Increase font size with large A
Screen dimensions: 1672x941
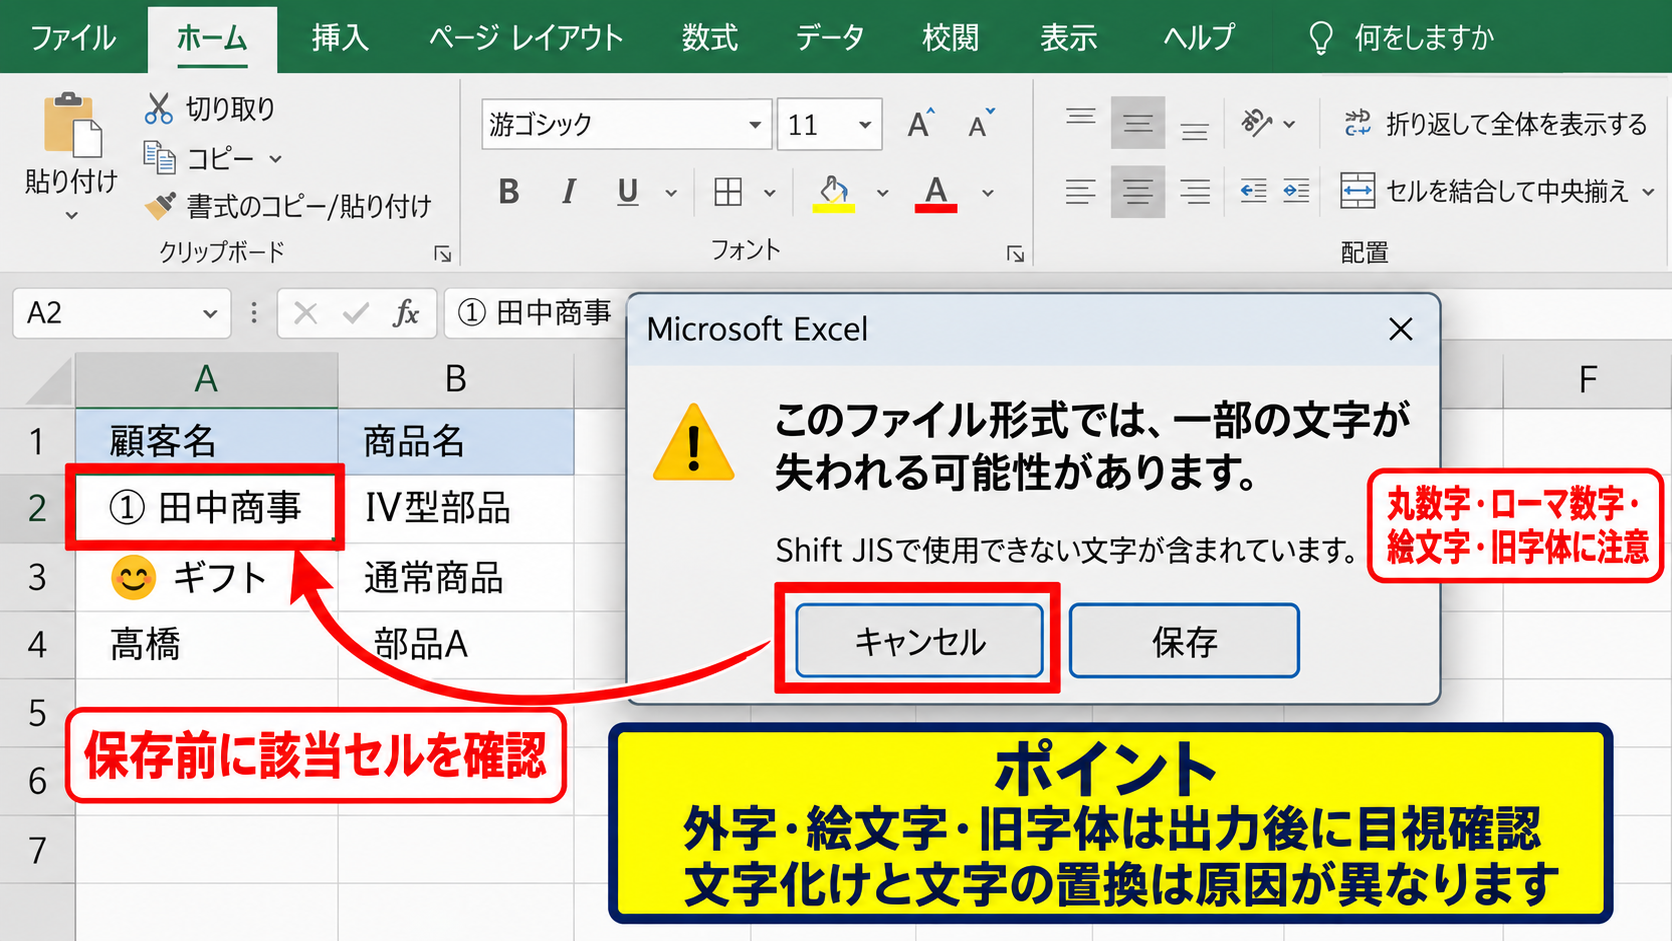click(921, 124)
